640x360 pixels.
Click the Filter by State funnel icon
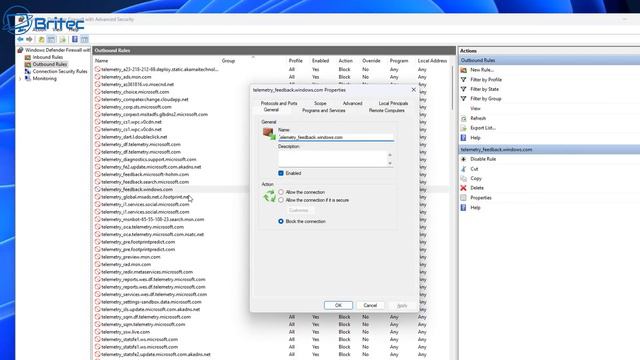tap(464, 89)
